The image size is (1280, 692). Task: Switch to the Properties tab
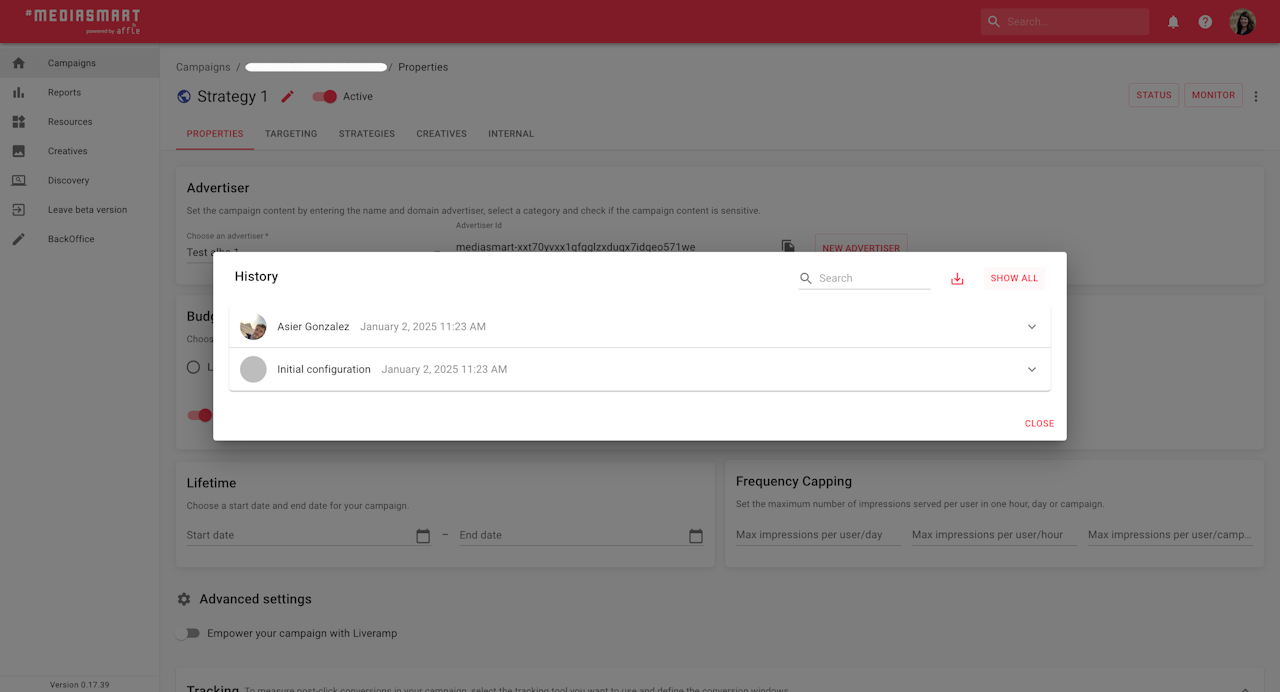215,134
